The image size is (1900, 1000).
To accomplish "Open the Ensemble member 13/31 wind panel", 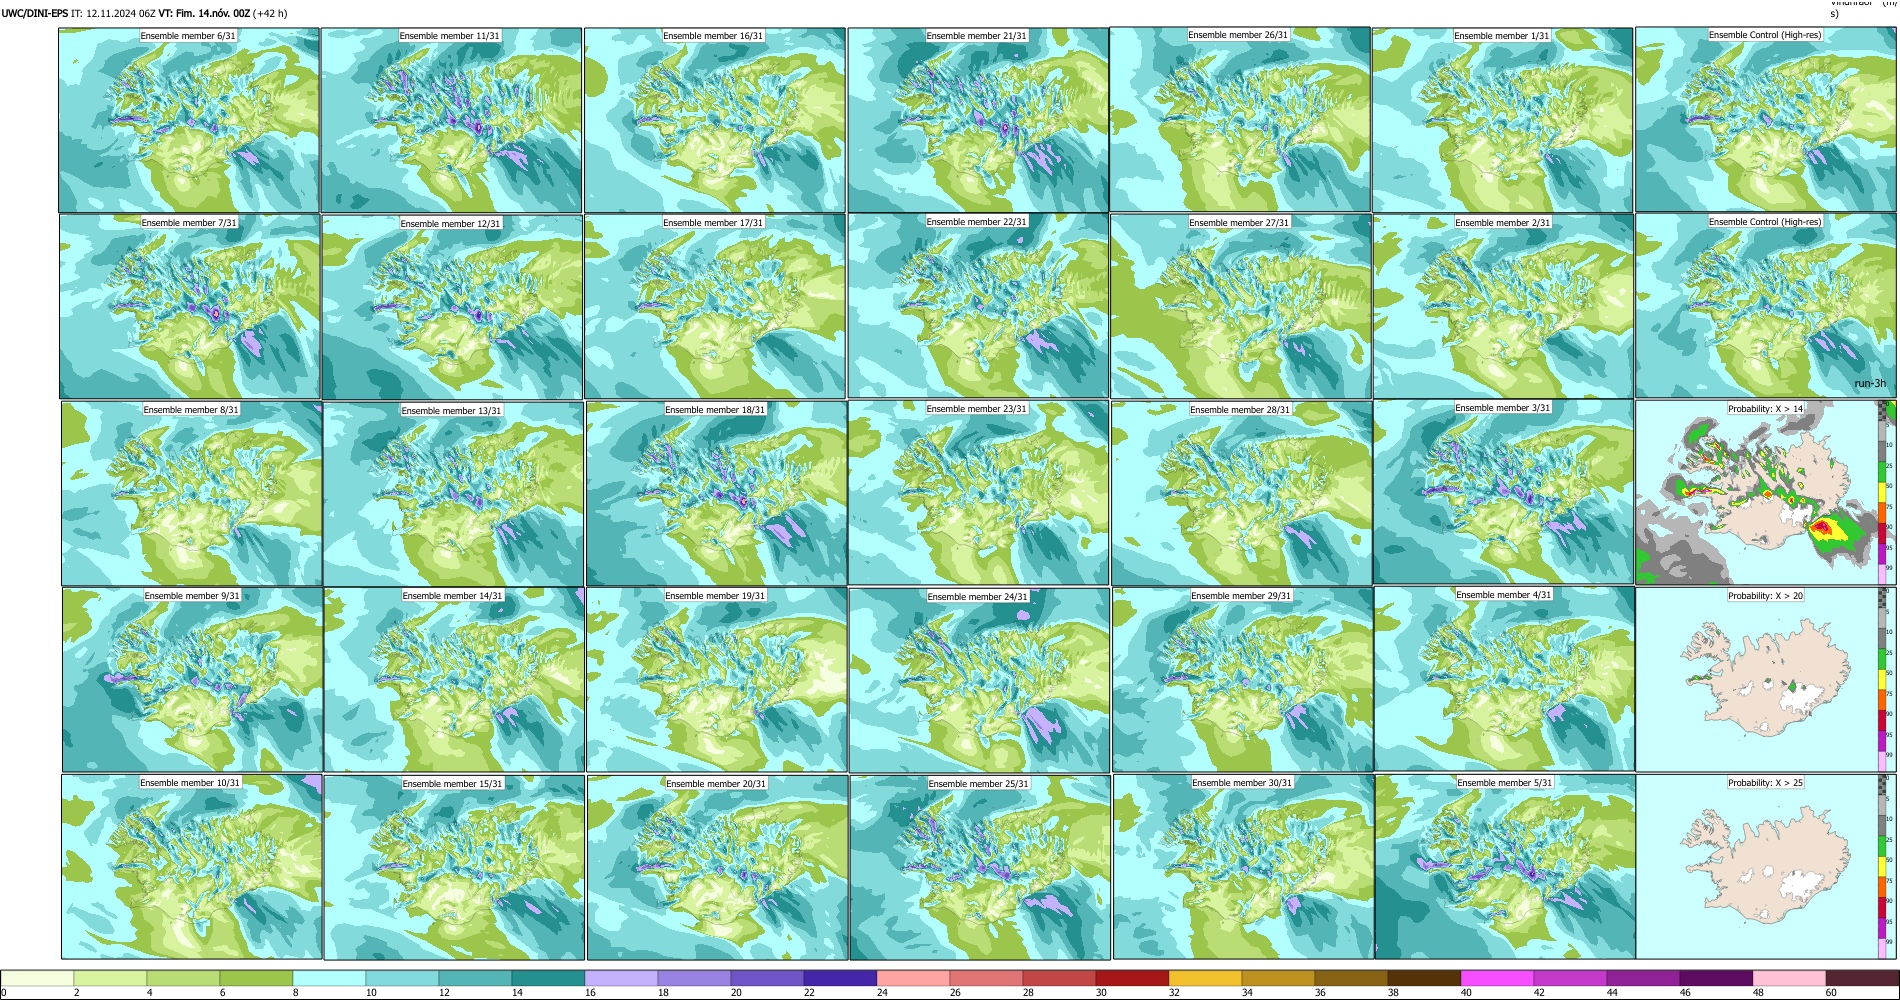I will pyautogui.click(x=453, y=494).
